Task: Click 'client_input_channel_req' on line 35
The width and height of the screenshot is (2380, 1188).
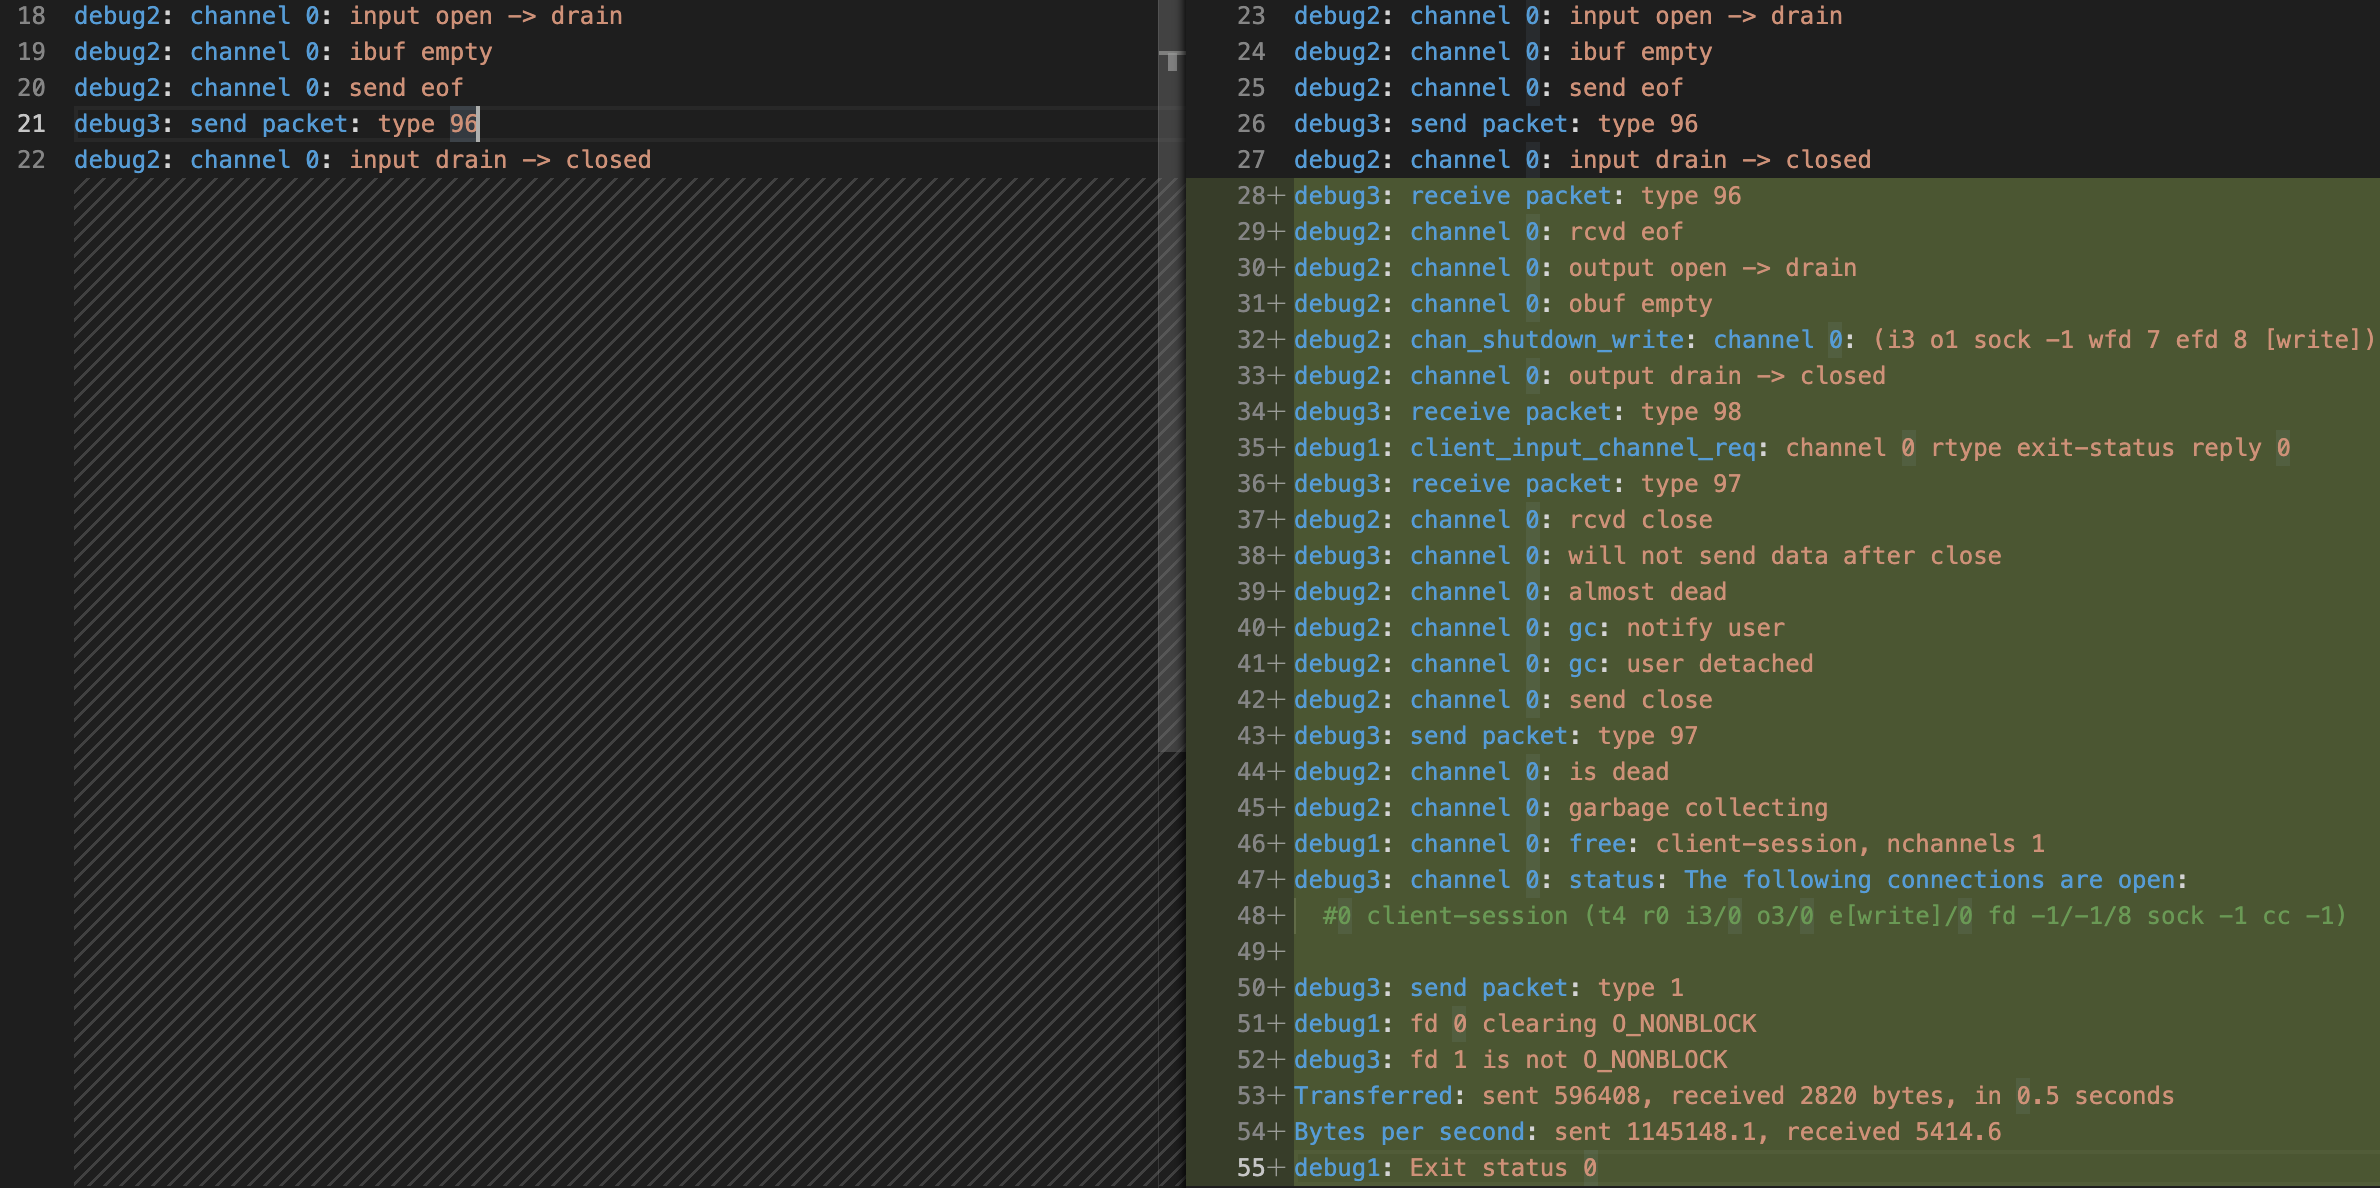Action: tap(1582, 448)
